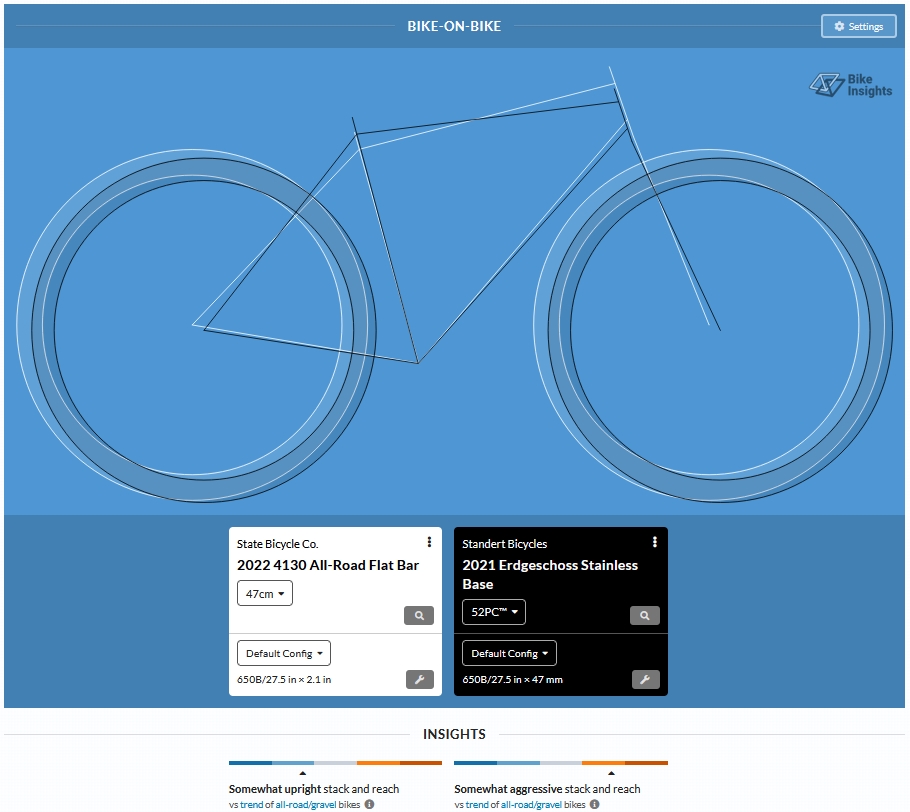The width and height of the screenshot is (910, 812).
Task: Expand the 52PC size dropdown
Action: (494, 612)
